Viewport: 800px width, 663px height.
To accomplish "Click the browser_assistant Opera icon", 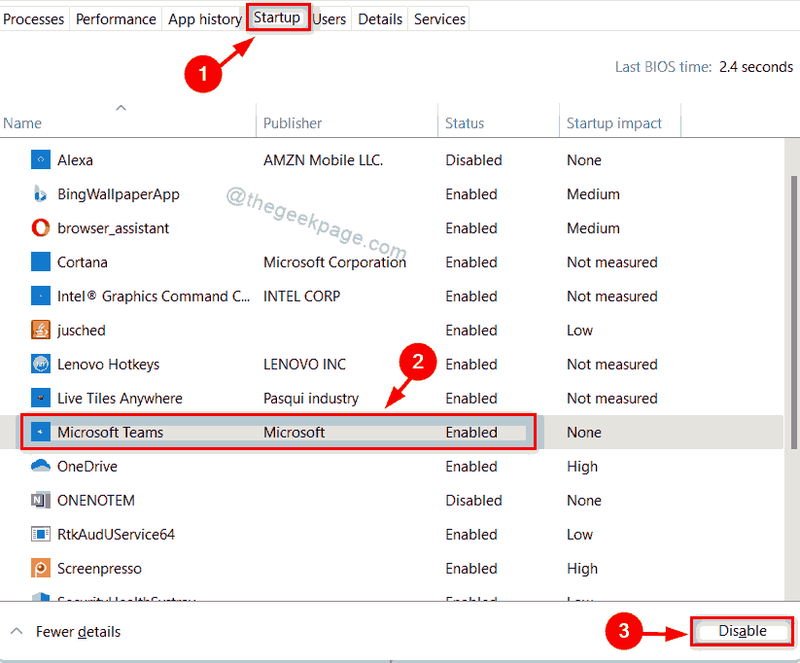I will point(41,228).
